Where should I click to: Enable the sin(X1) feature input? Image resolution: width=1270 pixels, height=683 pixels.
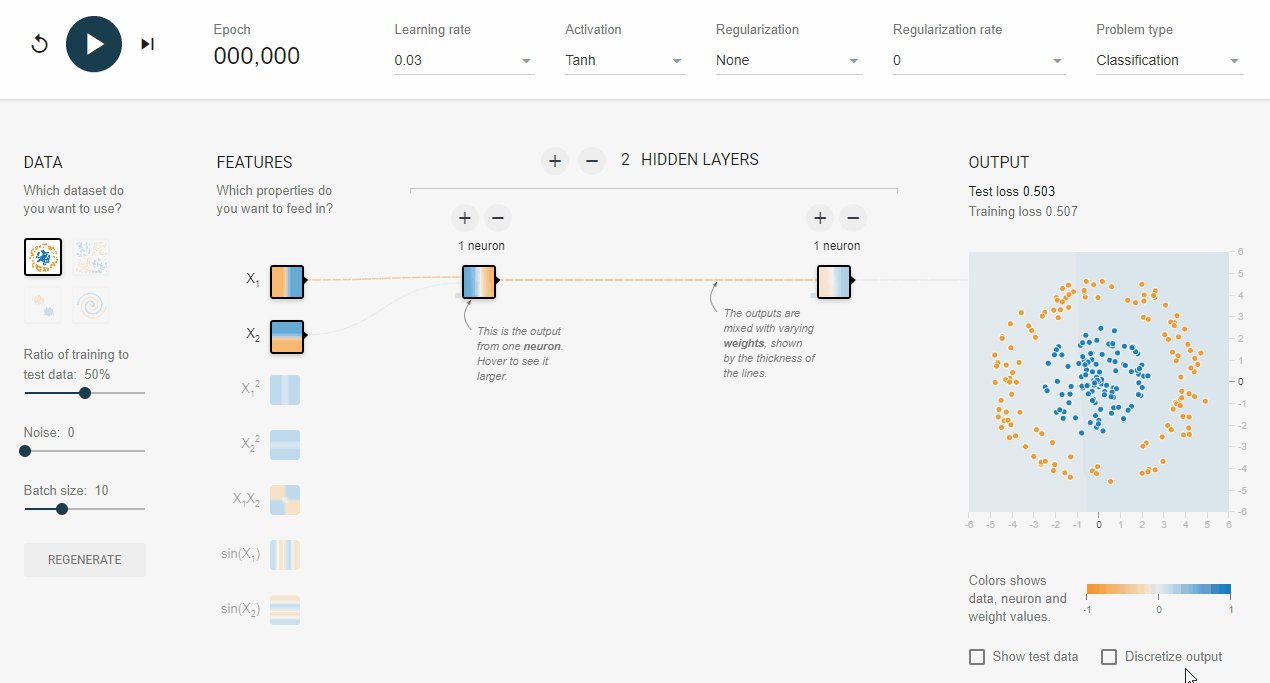pos(285,554)
